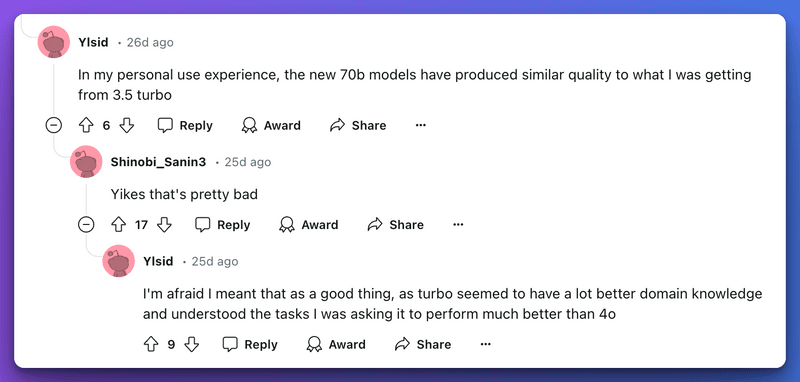The image size is (800, 382).
Task: Upvote Ylsid's comment about 70b models
Action: point(85,125)
